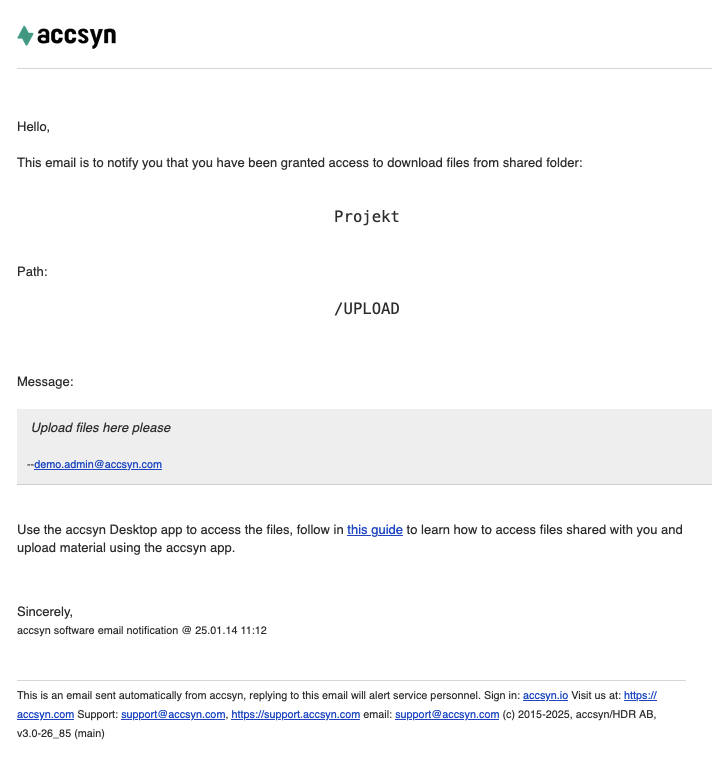The width and height of the screenshot is (712, 762).
Task: Click the "Sincerely," sign-off text
Action: (45, 611)
